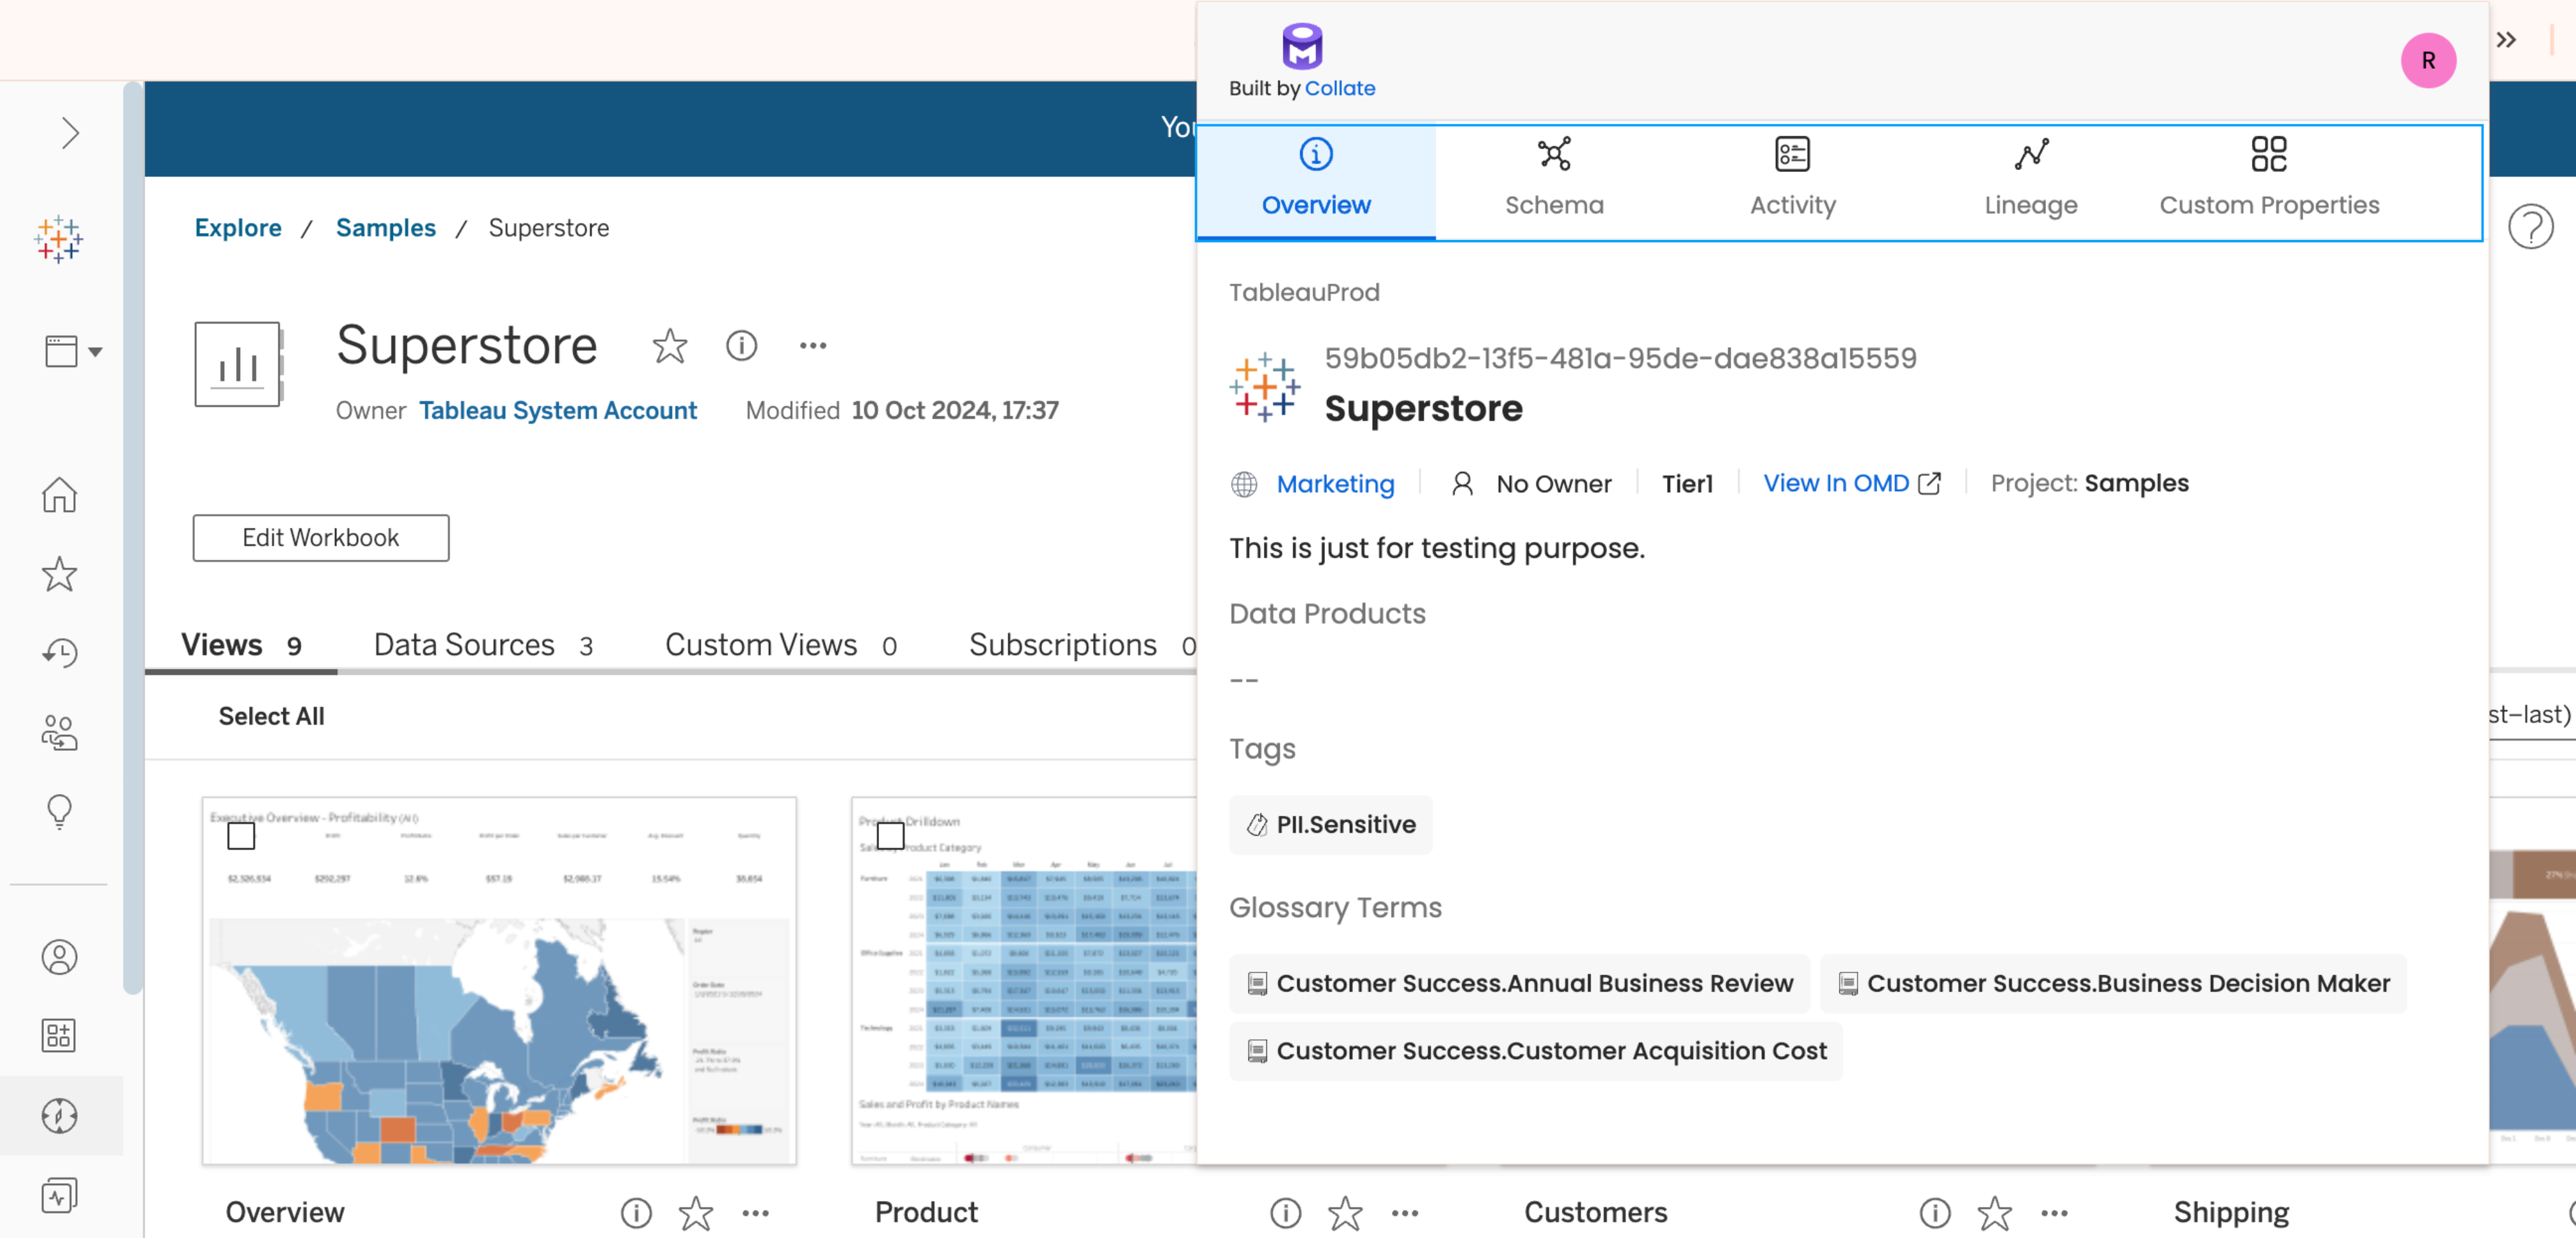The height and width of the screenshot is (1238, 2576).
Task: Click the Samples breadcrumb link
Action: 386,228
